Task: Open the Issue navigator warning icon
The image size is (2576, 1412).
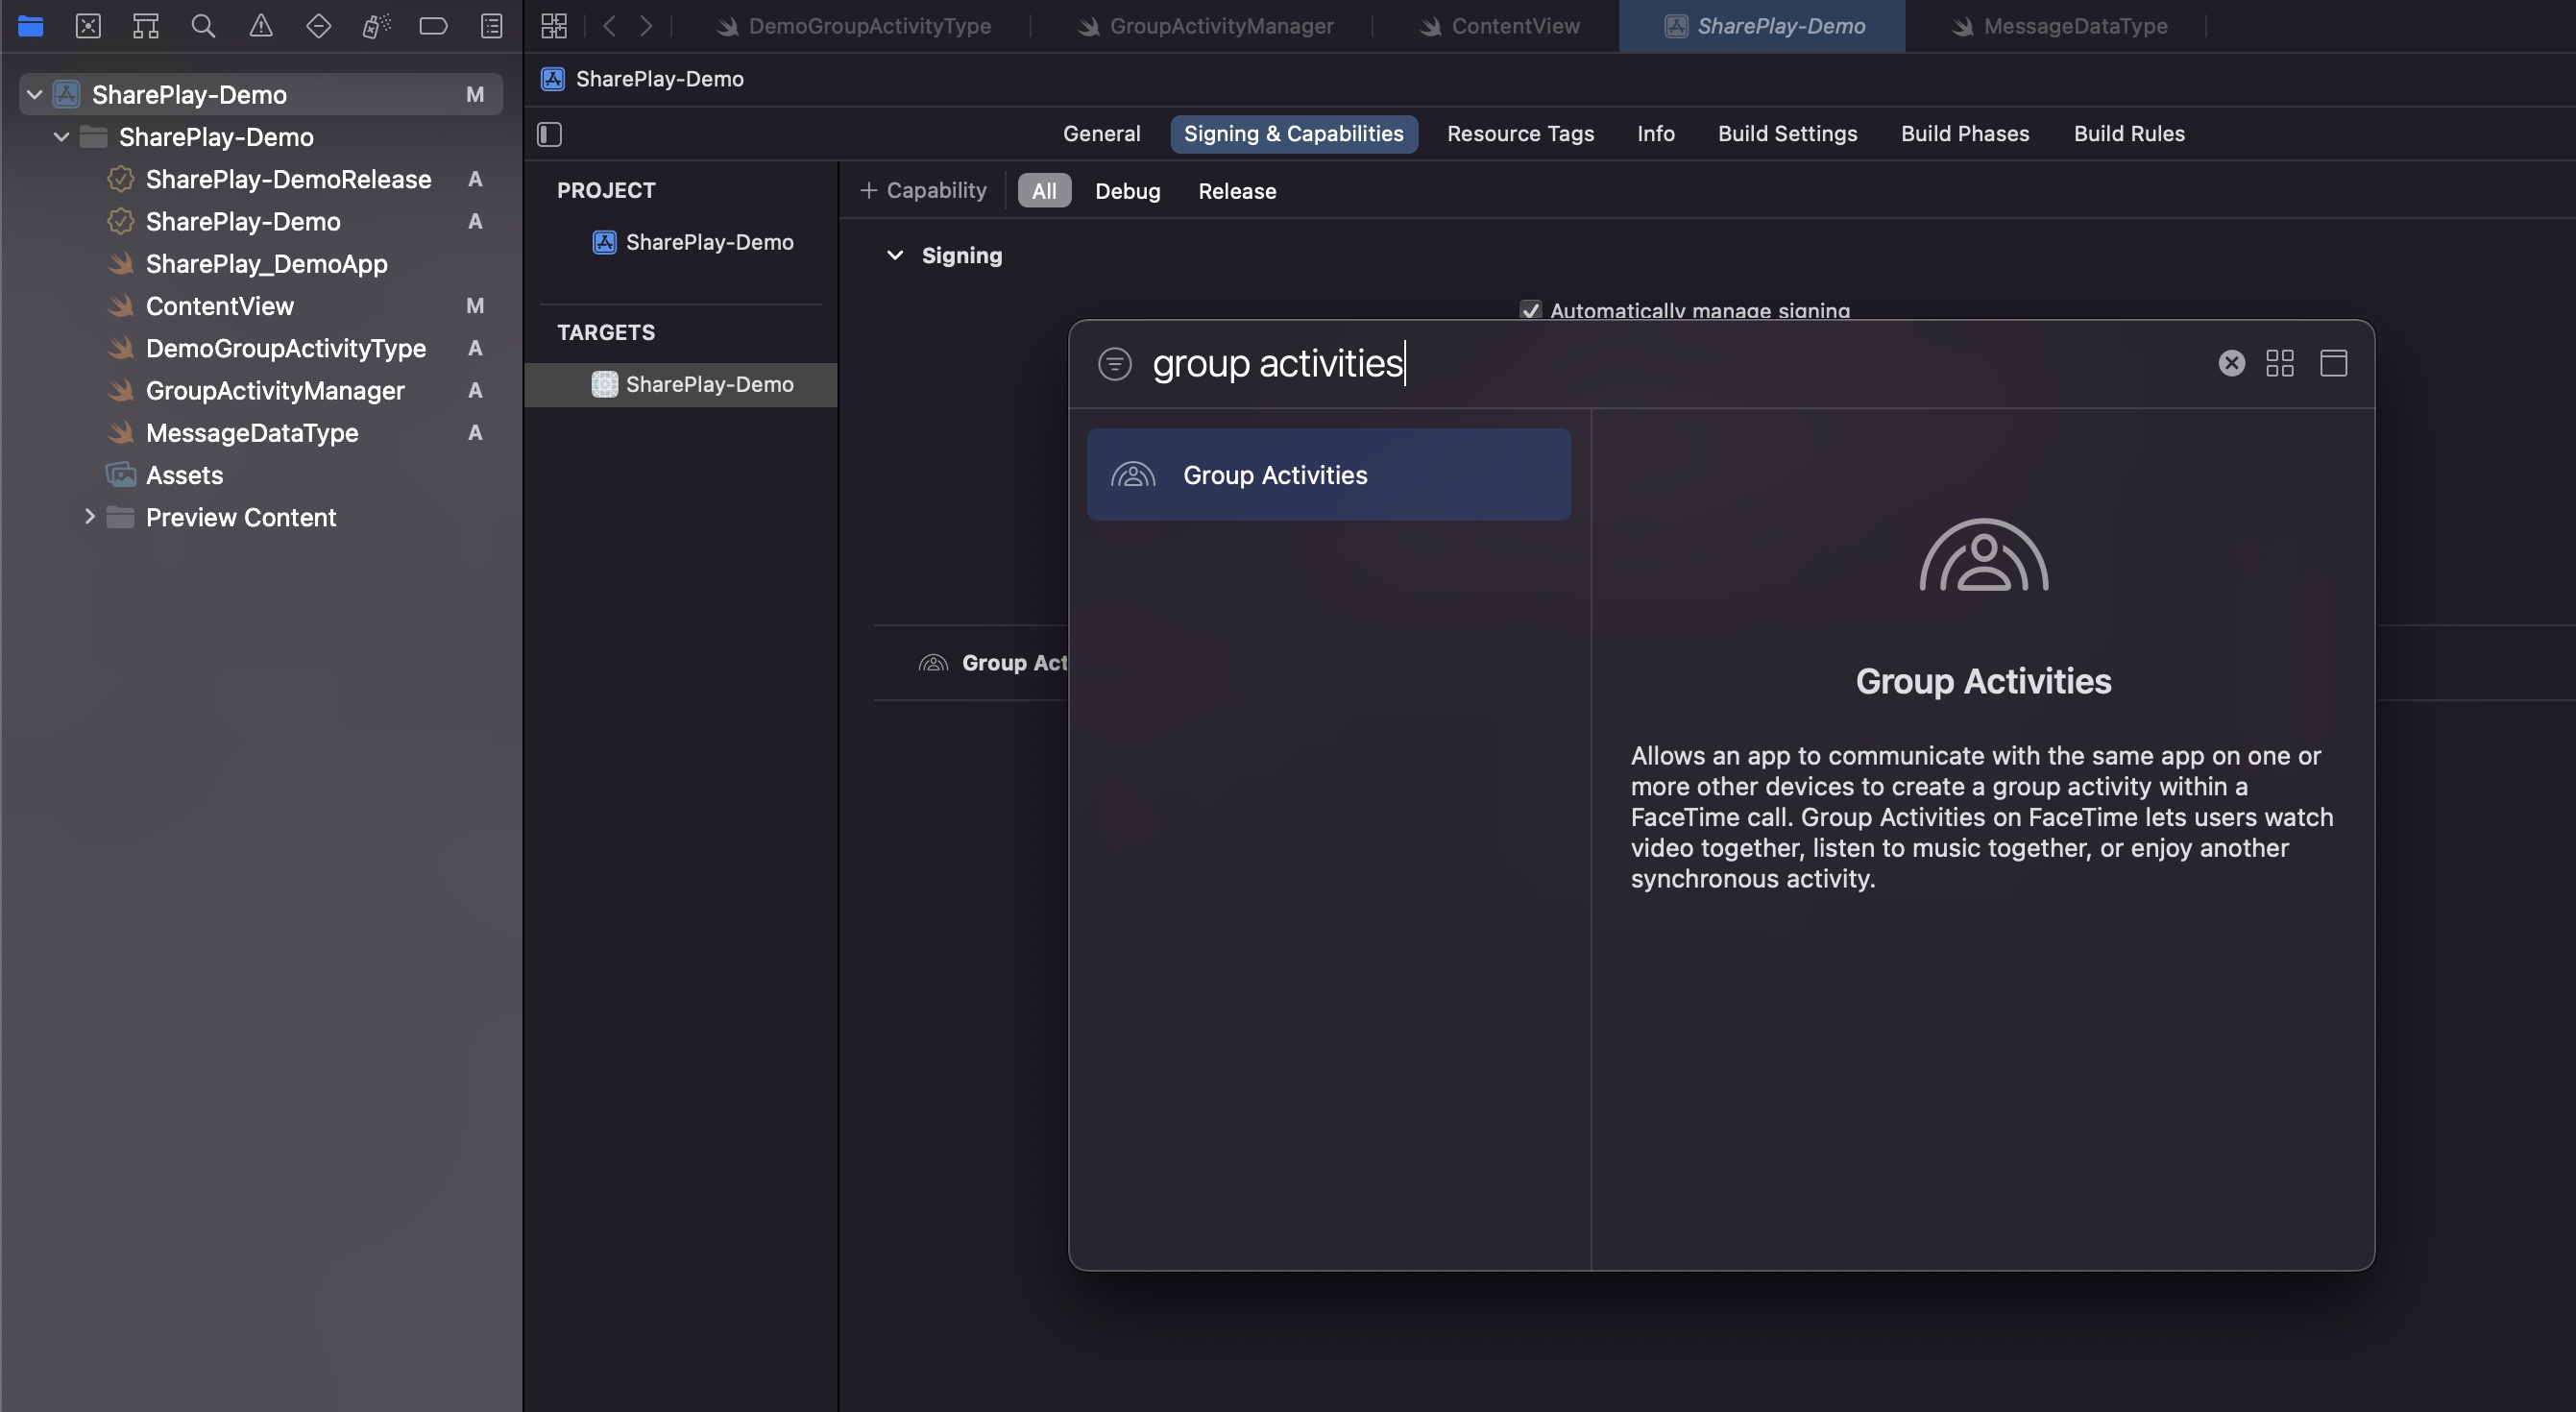Action: point(261,26)
